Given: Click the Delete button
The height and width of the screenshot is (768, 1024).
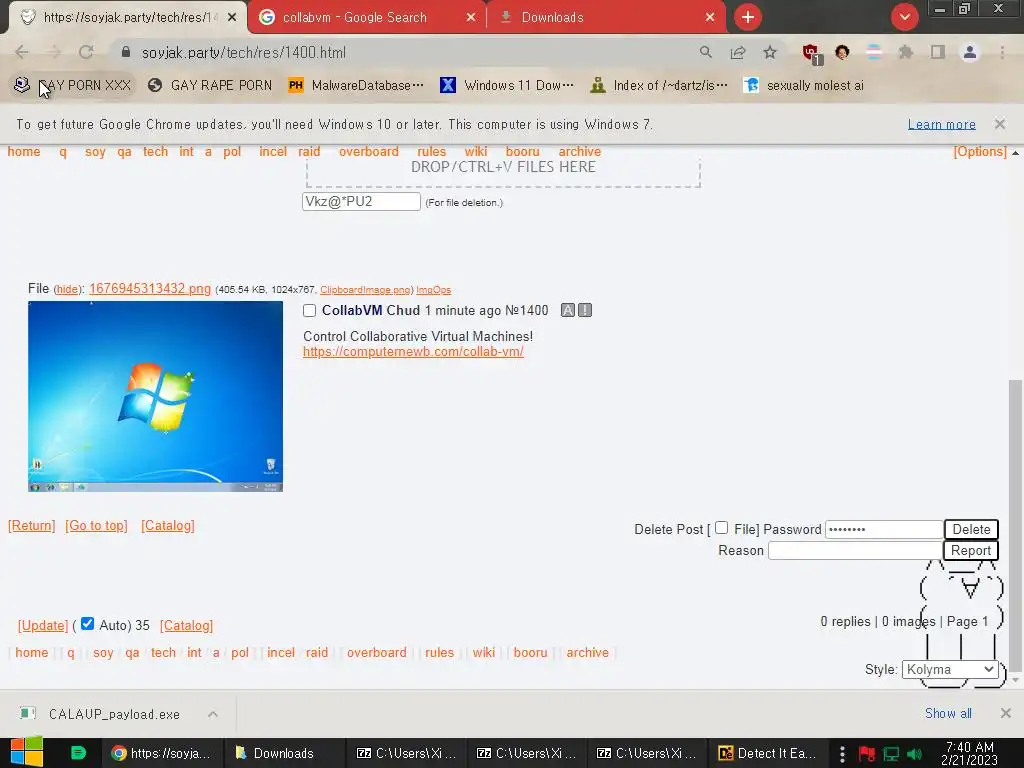Looking at the screenshot, I should click(x=971, y=529).
